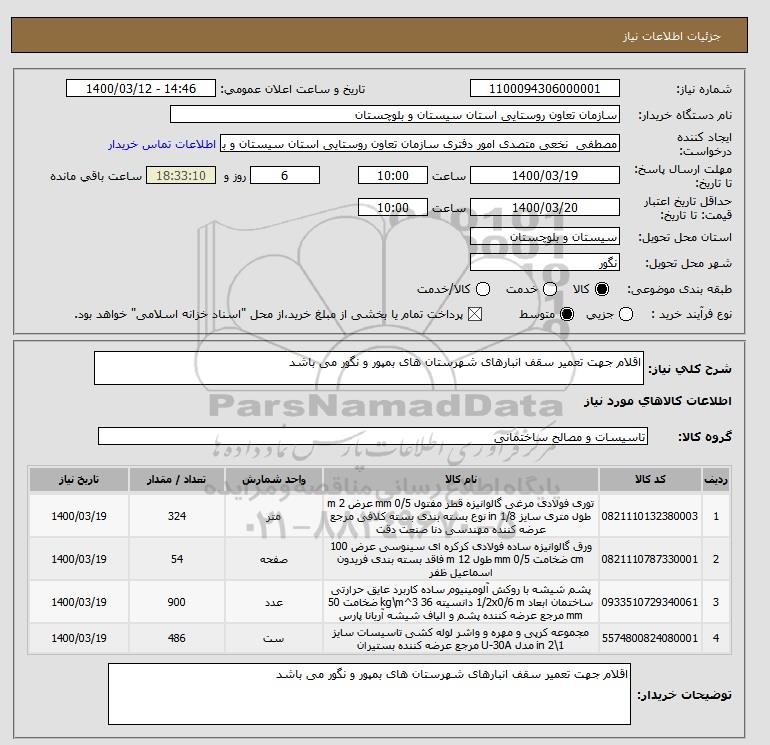Toggle the اسناد خزانه اسلامی payment checkbox

point(475,314)
